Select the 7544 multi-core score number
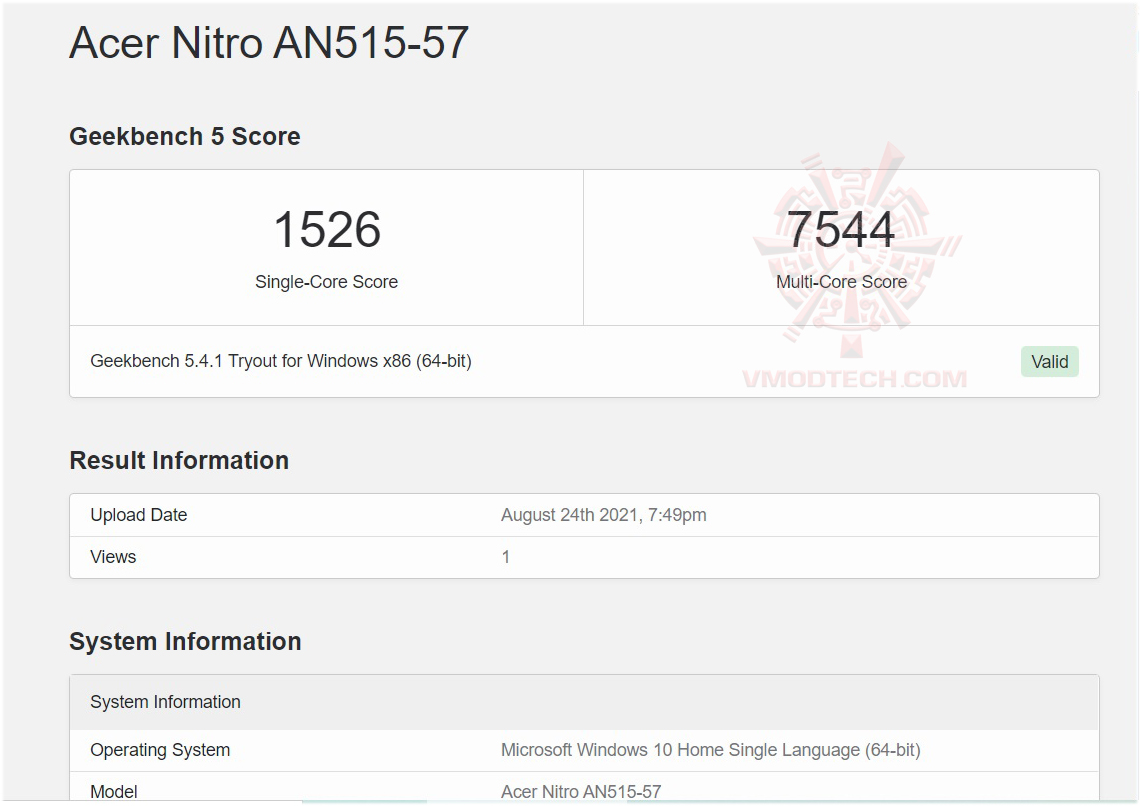This screenshot has height=806, width=1140. [841, 230]
